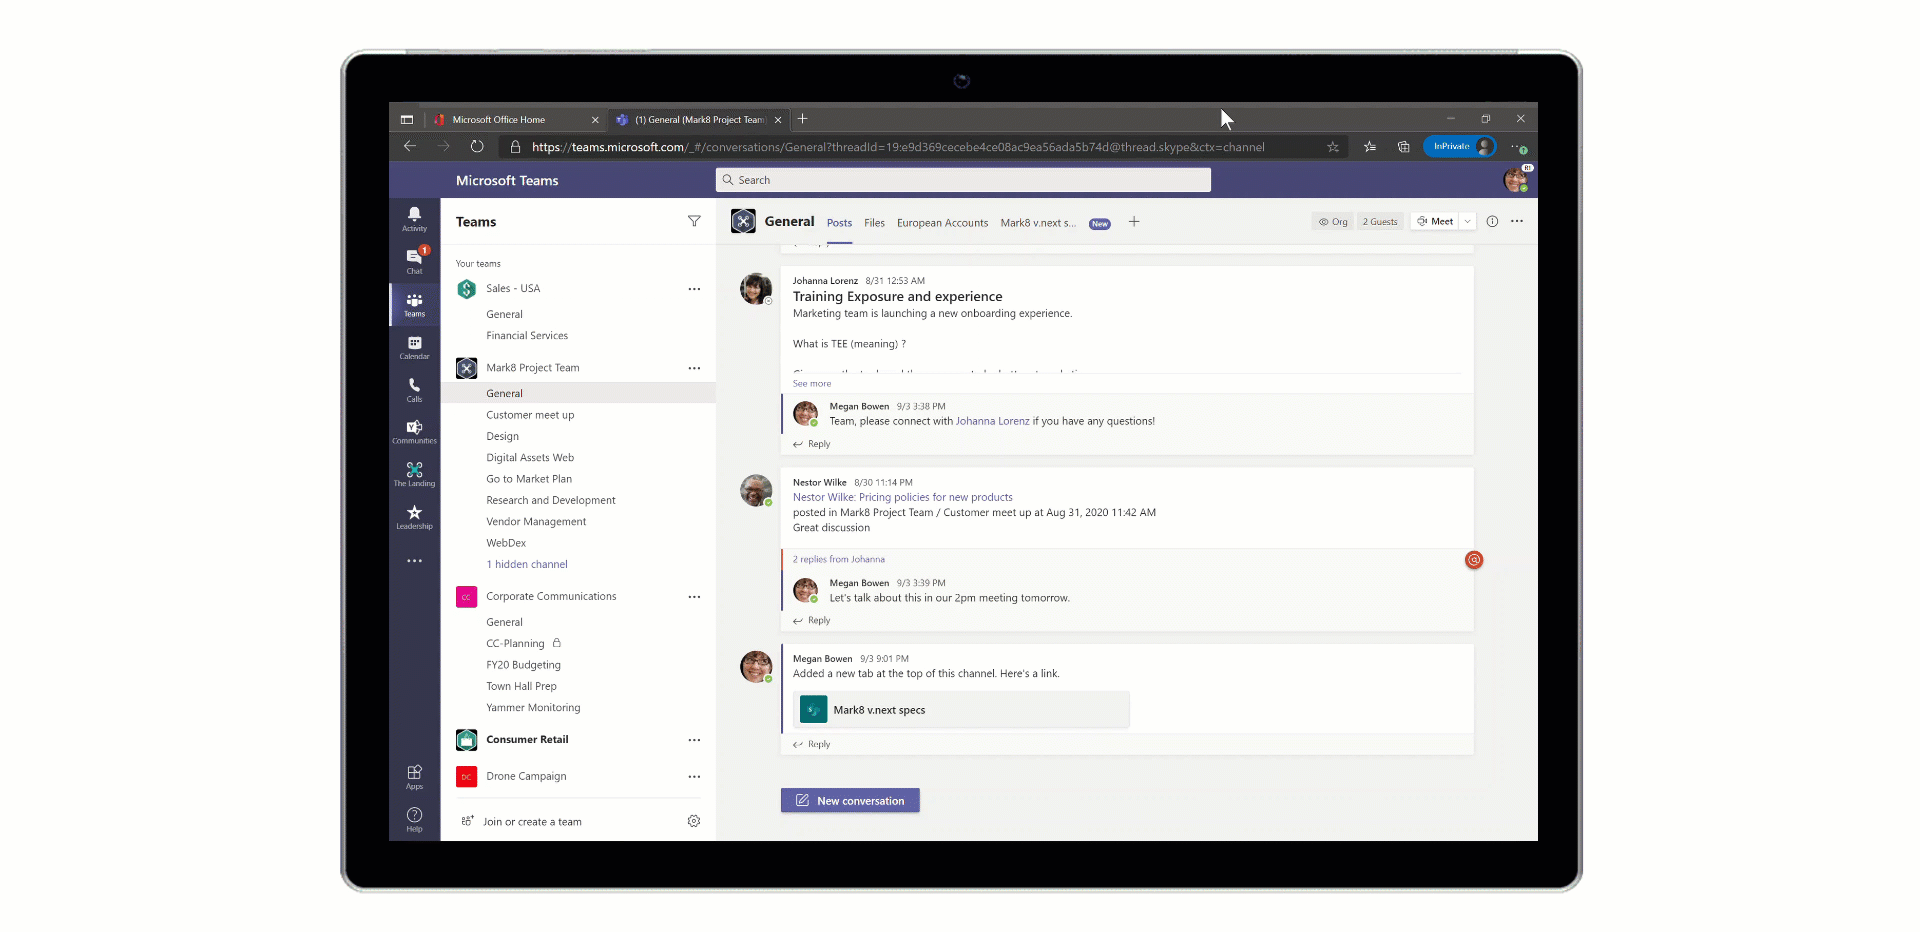This screenshot has width=1920, height=932.
Task: Click the filter funnel icon beside Teams
Action: [694, 221]
